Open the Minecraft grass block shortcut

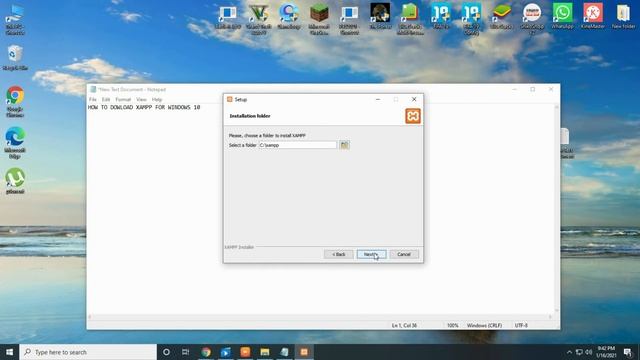click(319, 18)
